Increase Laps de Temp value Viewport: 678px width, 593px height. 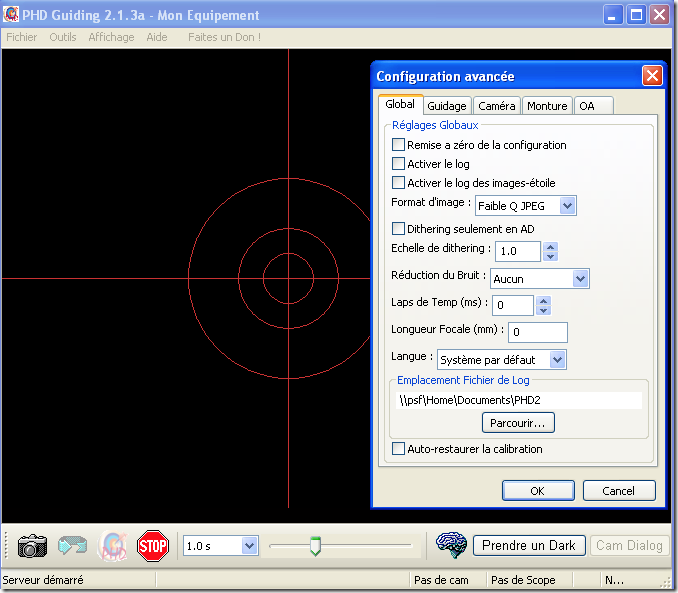point(544,301)
